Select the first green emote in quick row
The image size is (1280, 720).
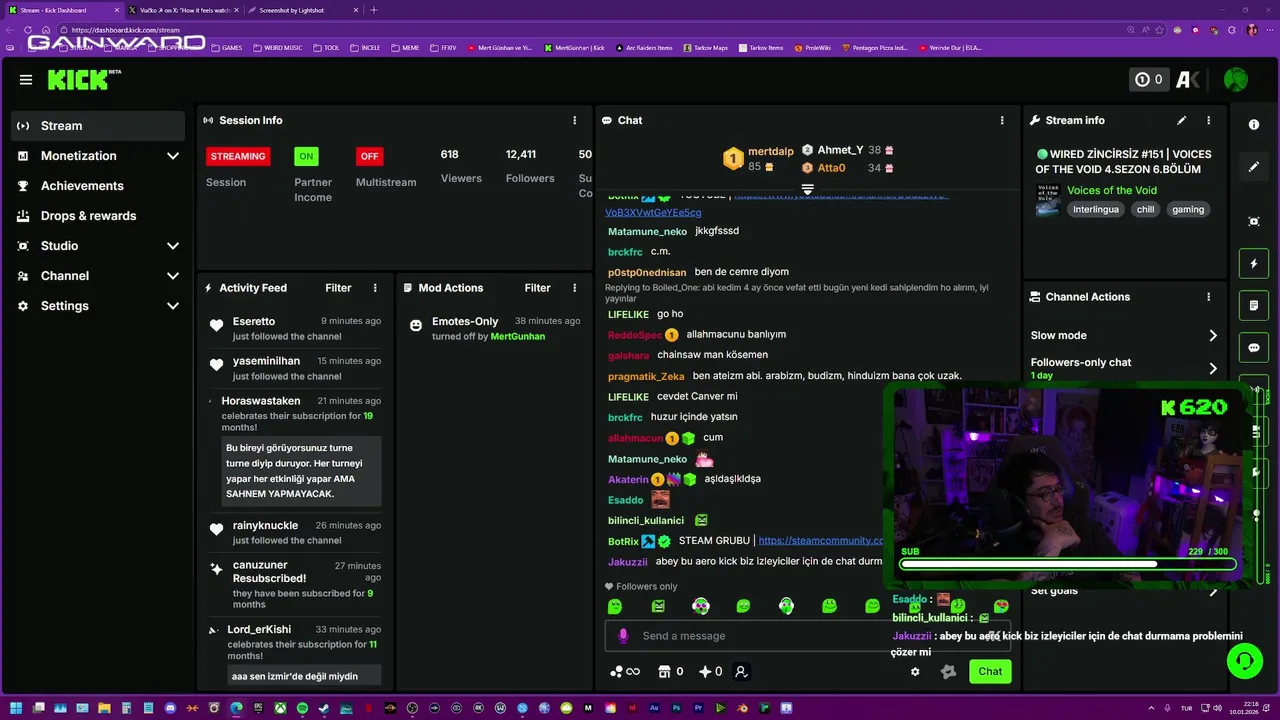point(615,606)
